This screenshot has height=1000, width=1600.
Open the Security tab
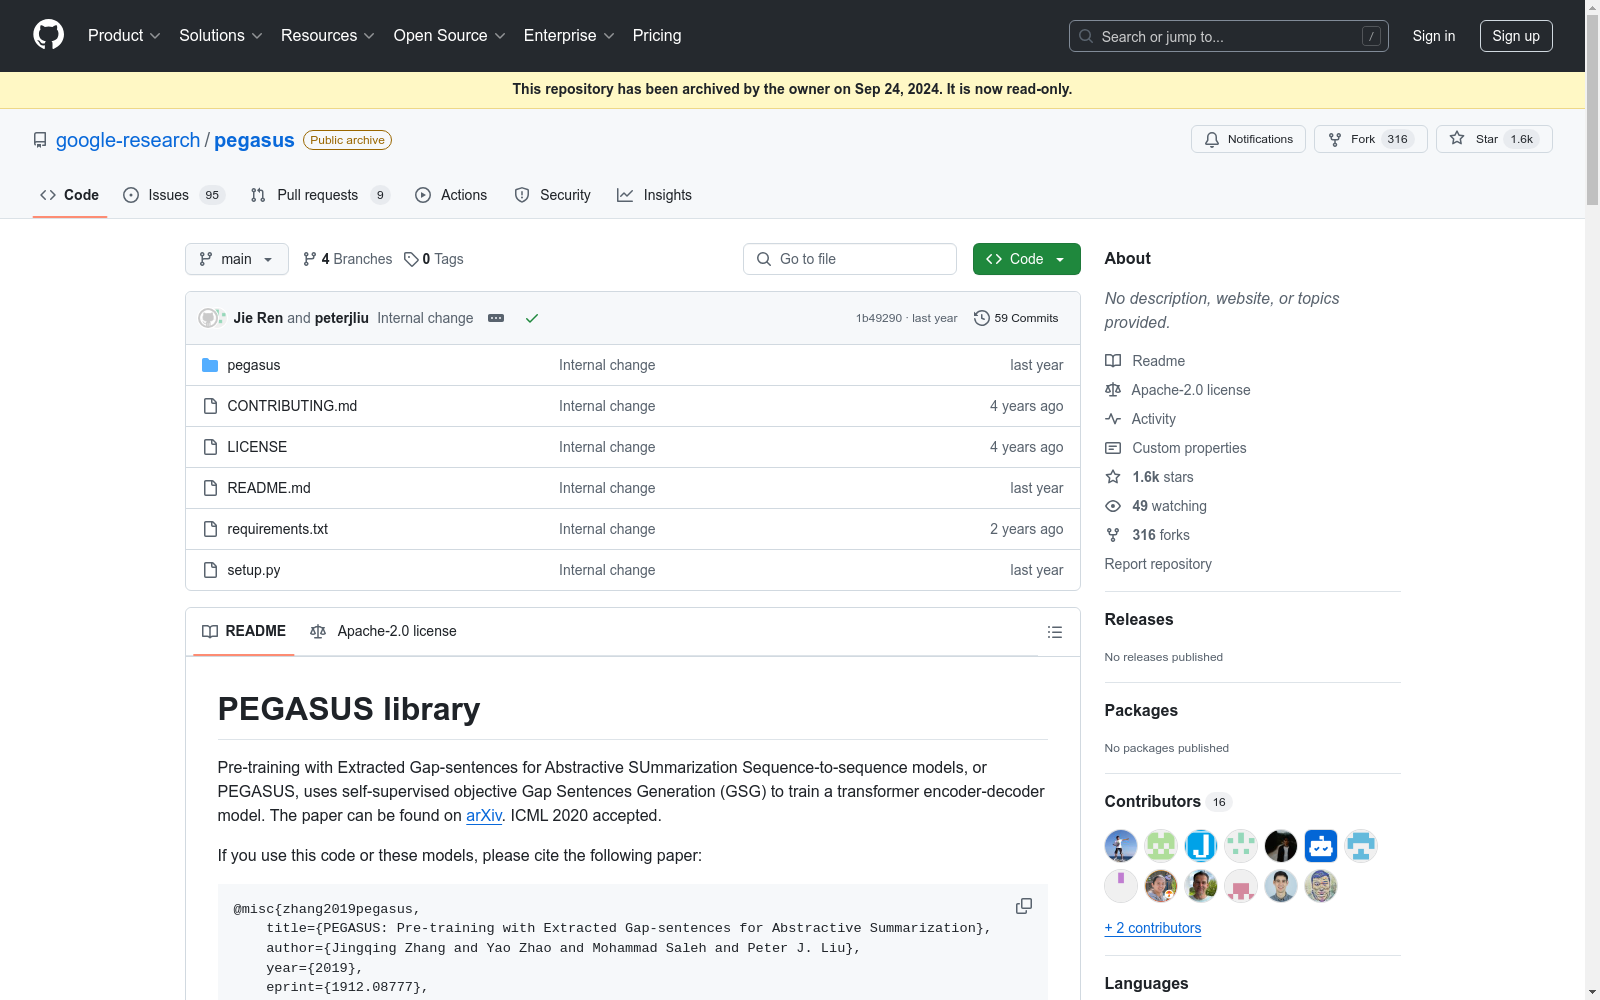point(552,195)
